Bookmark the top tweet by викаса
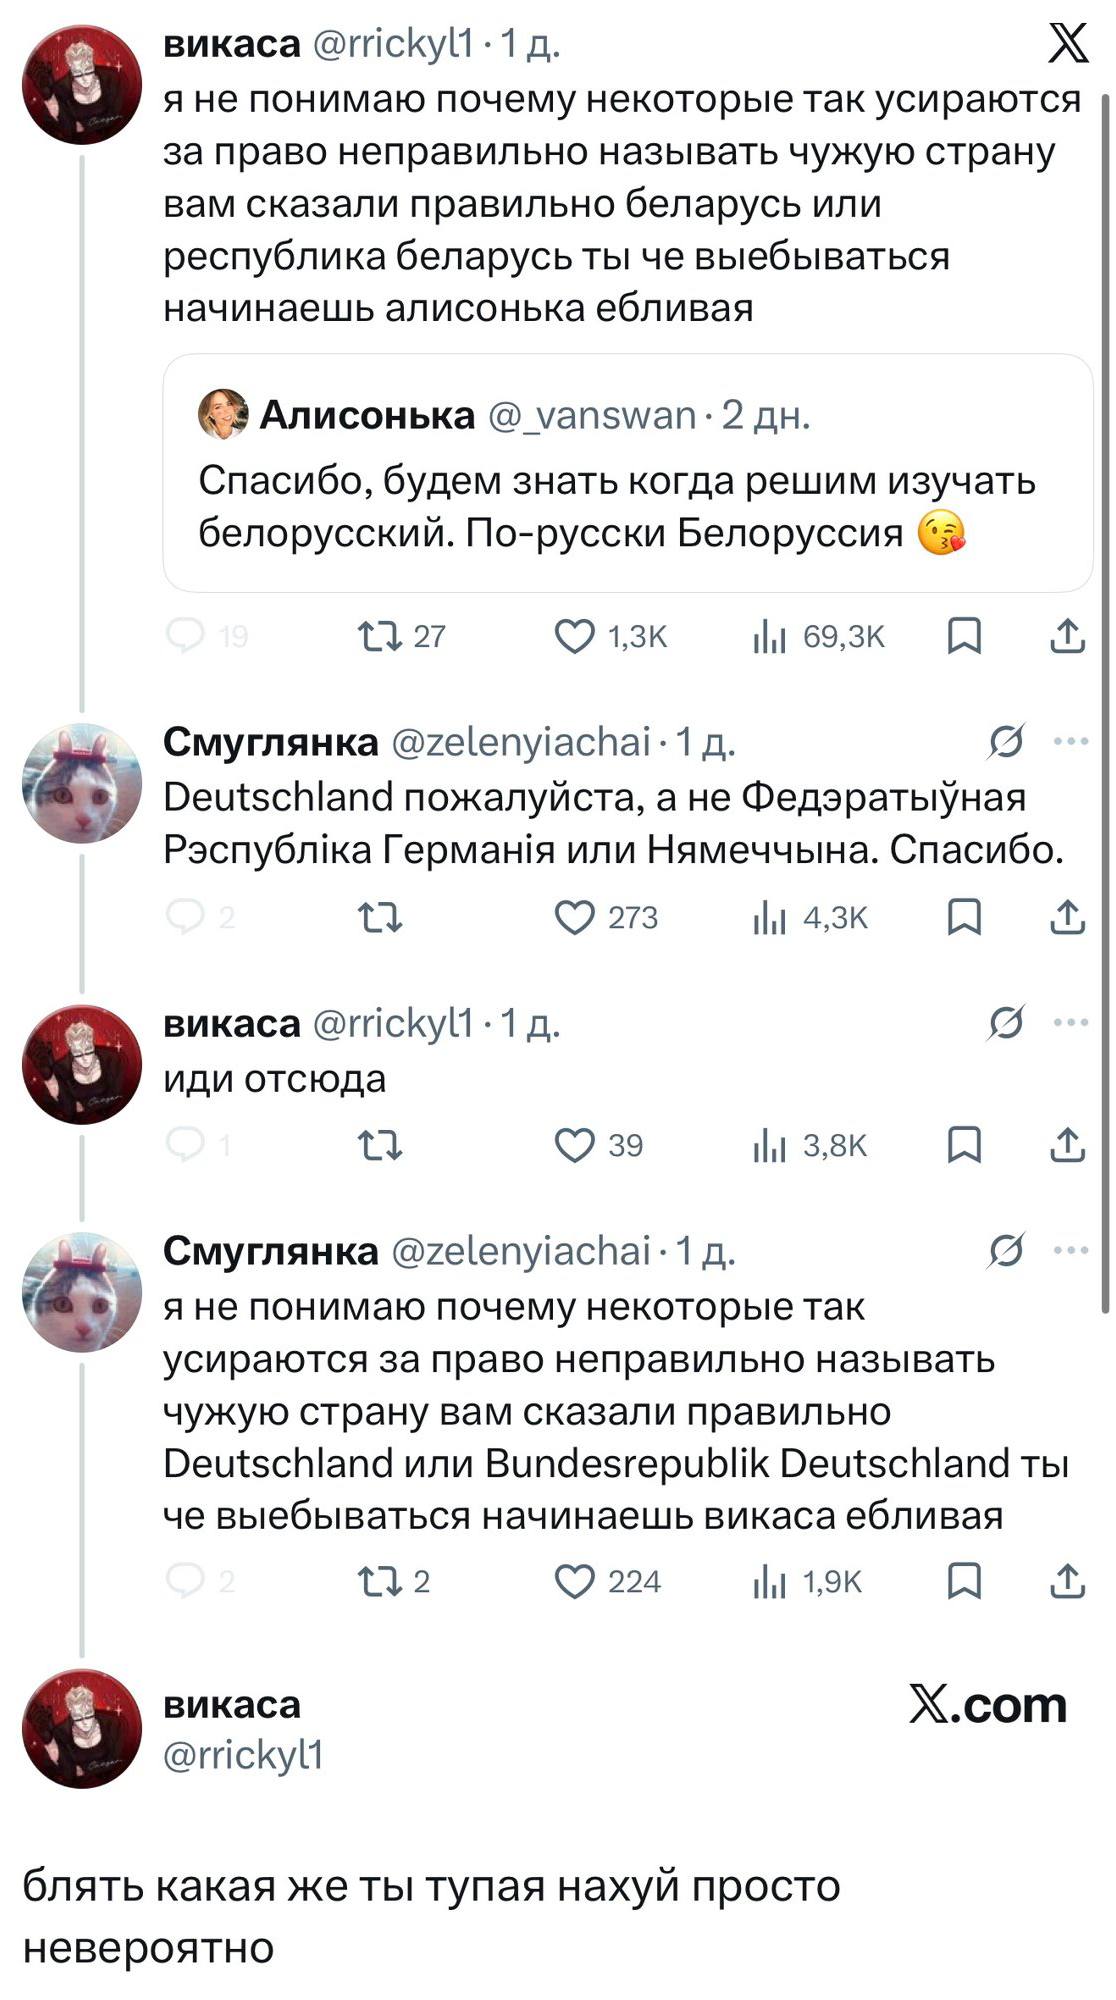 pos(964,637)
